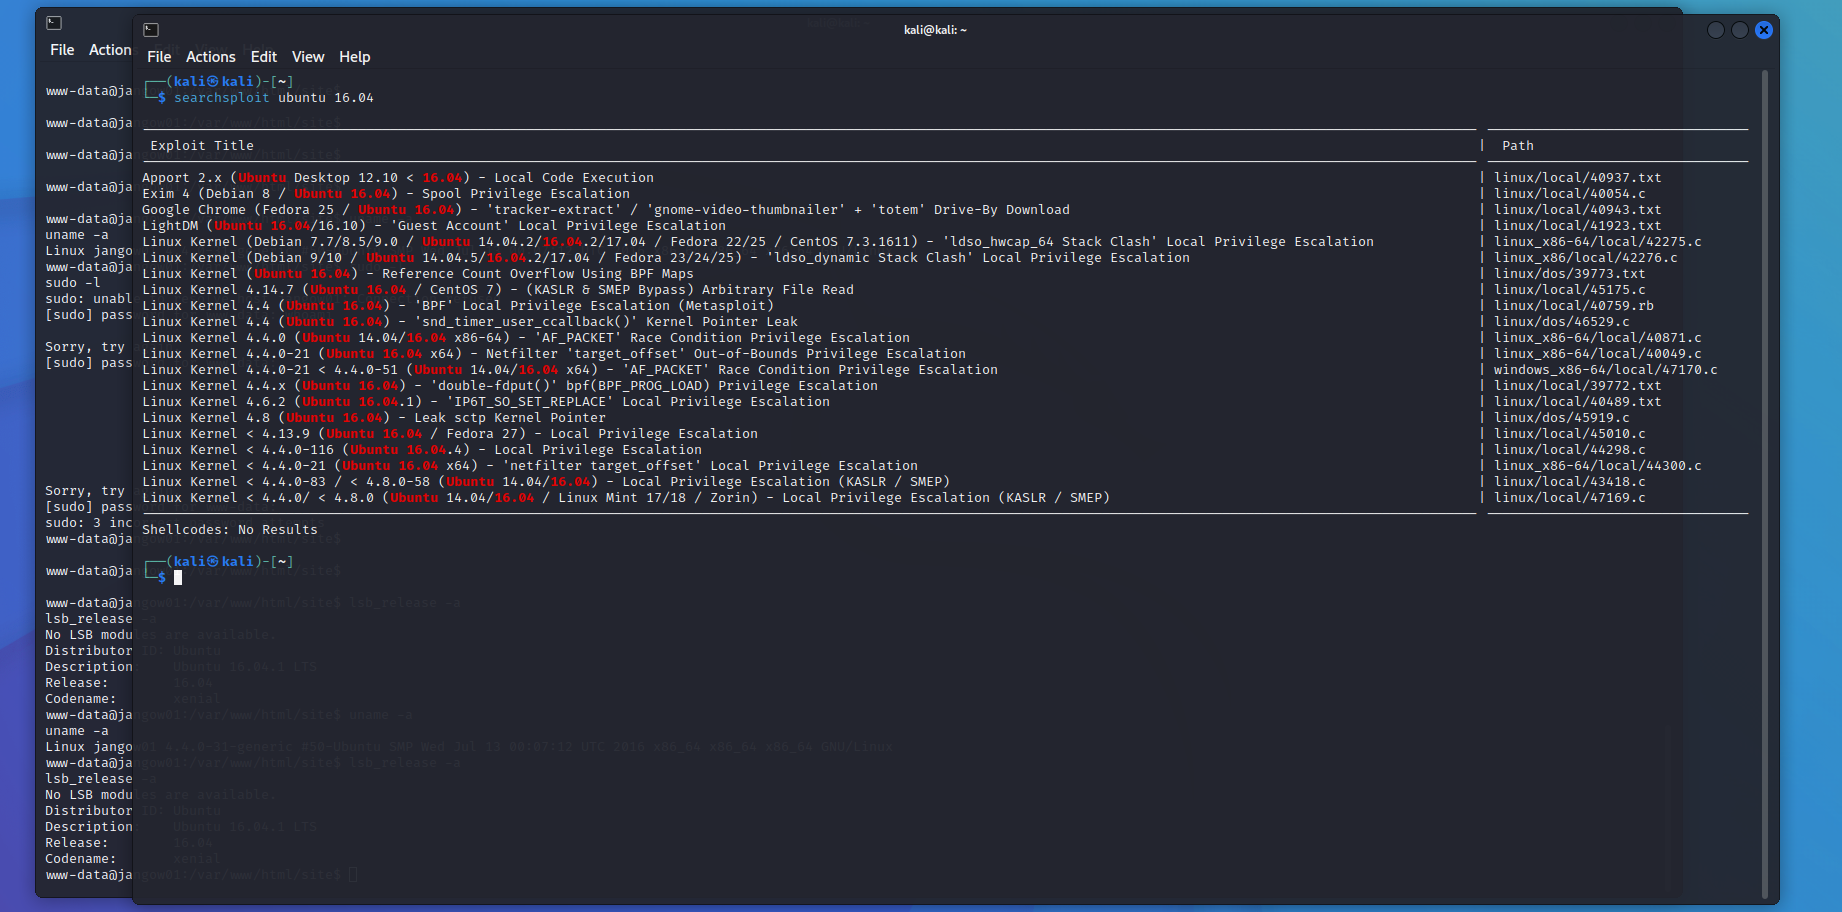Image resolution: width=1842 pixels, height=912 pixels.
Task: Click the path linux/local/45175.c
Action: pos(1570,290)
